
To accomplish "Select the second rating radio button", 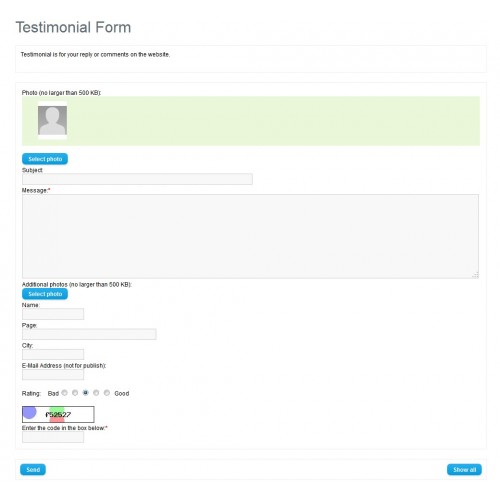I will [x=75, y=393].
